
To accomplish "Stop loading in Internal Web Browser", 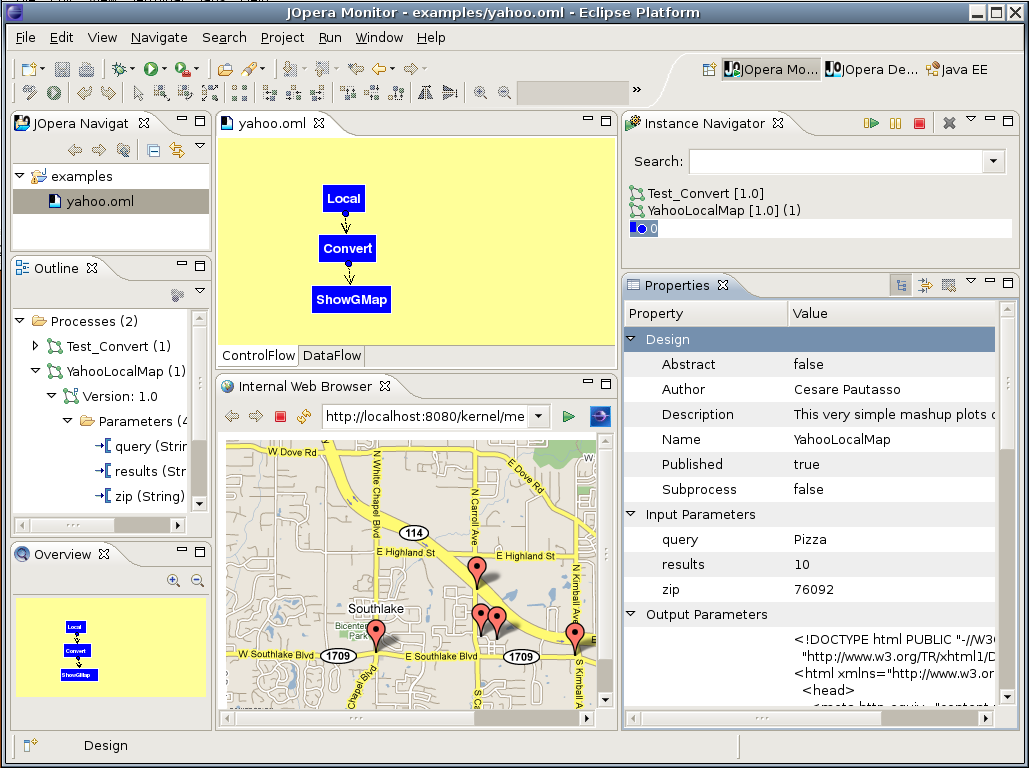I will [x=280, y=416].
